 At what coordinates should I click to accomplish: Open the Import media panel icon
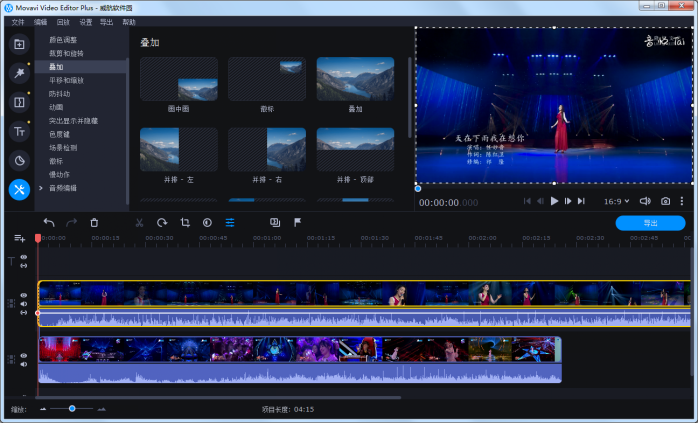click(19, 44)
